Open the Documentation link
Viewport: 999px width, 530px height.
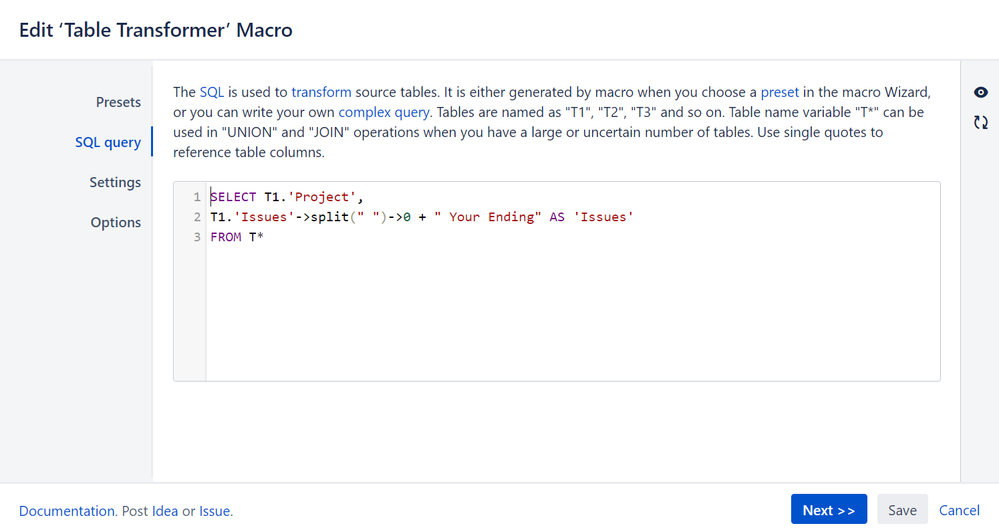click(x=66, y=511)
